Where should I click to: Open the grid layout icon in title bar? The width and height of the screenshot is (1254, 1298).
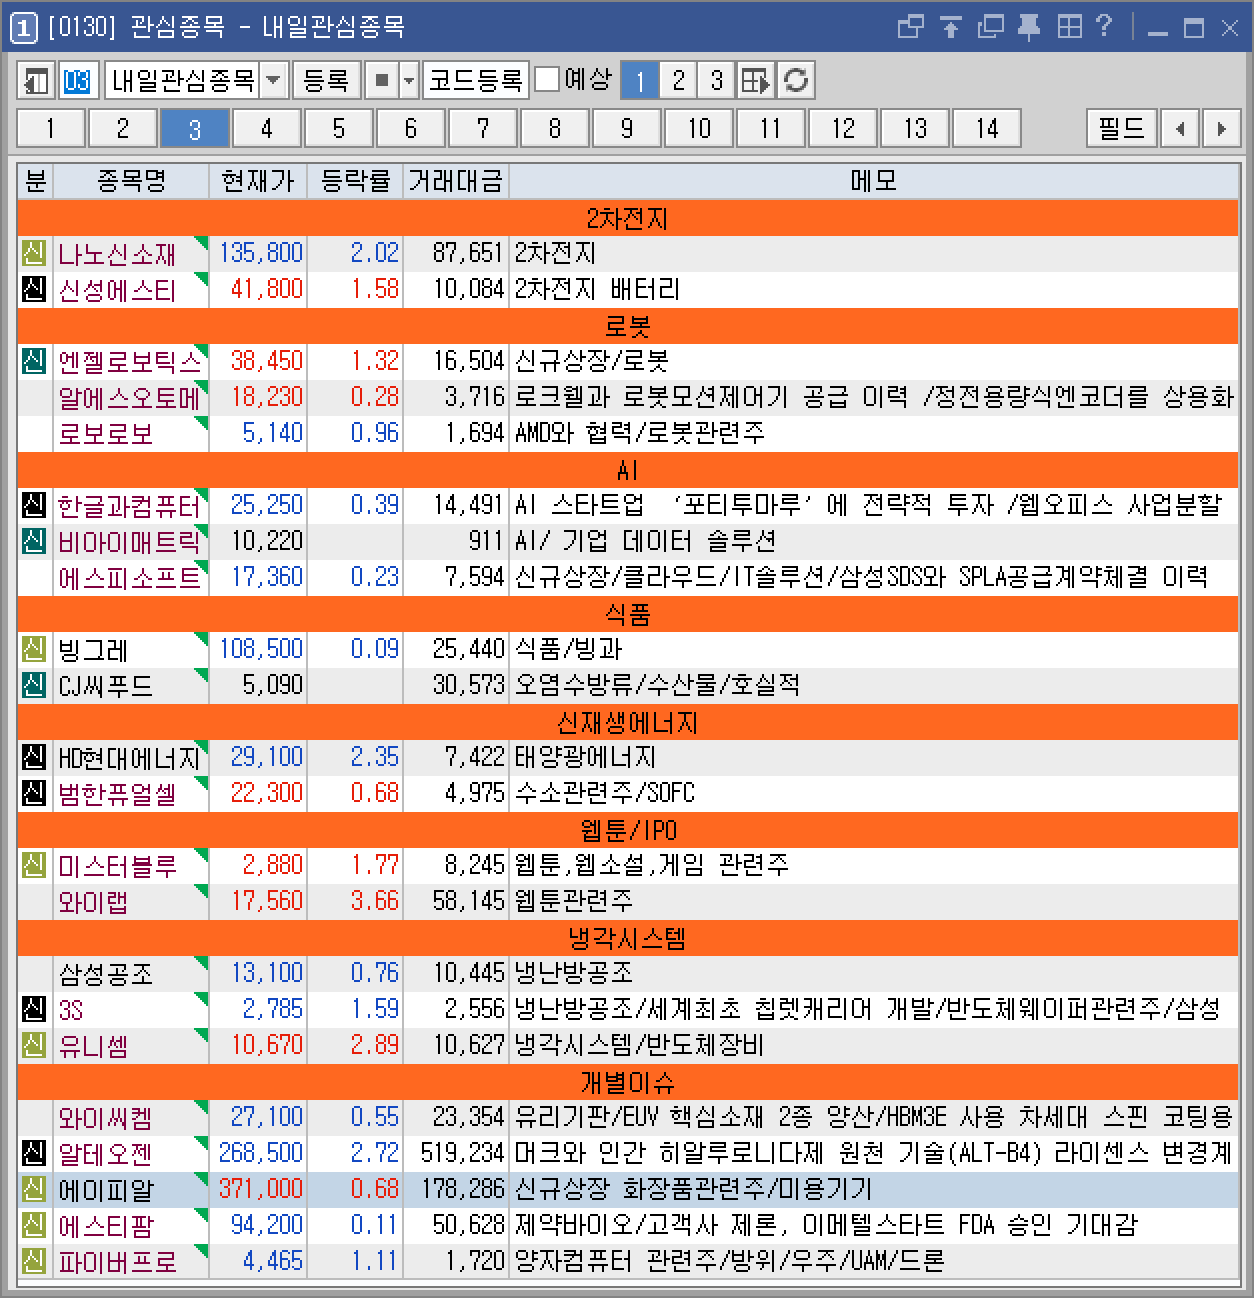tap(1069, 27)
